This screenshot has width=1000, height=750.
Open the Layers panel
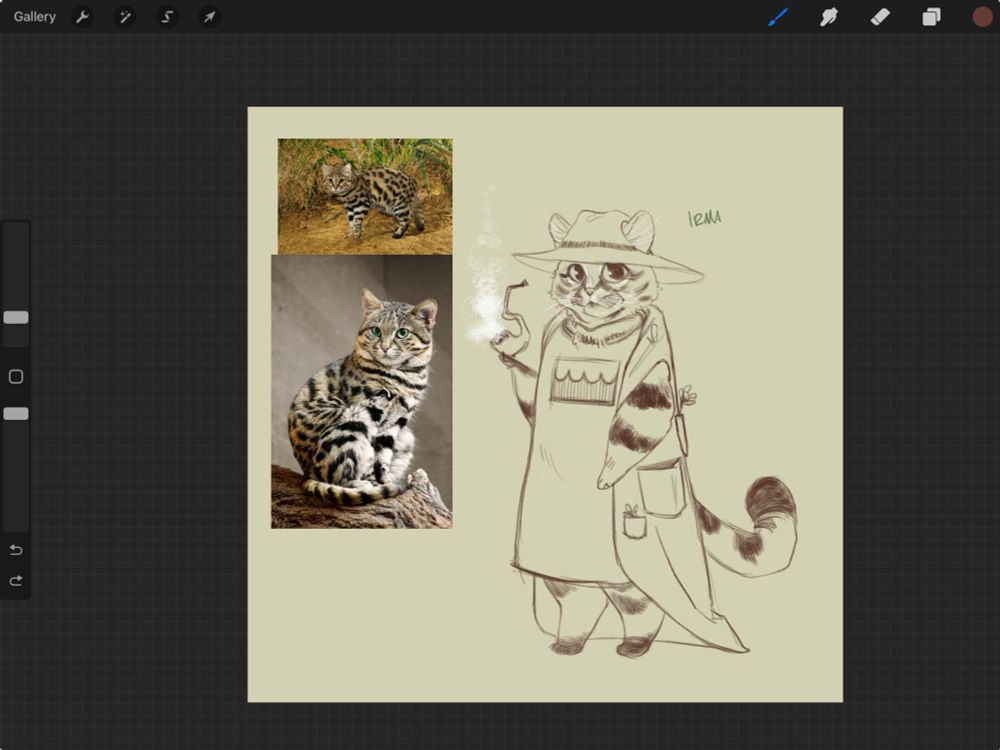[x=931, y=17]
